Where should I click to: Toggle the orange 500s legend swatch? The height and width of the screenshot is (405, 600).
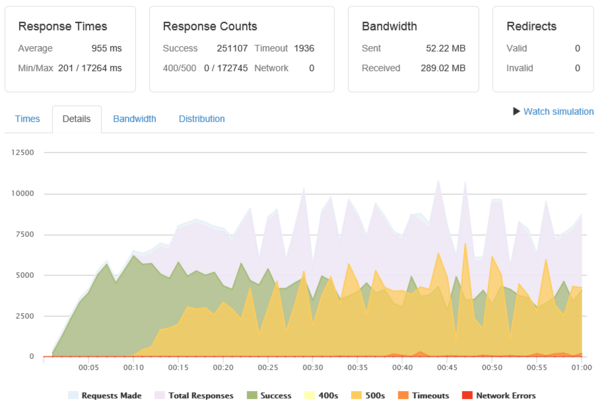click(356, 395)
